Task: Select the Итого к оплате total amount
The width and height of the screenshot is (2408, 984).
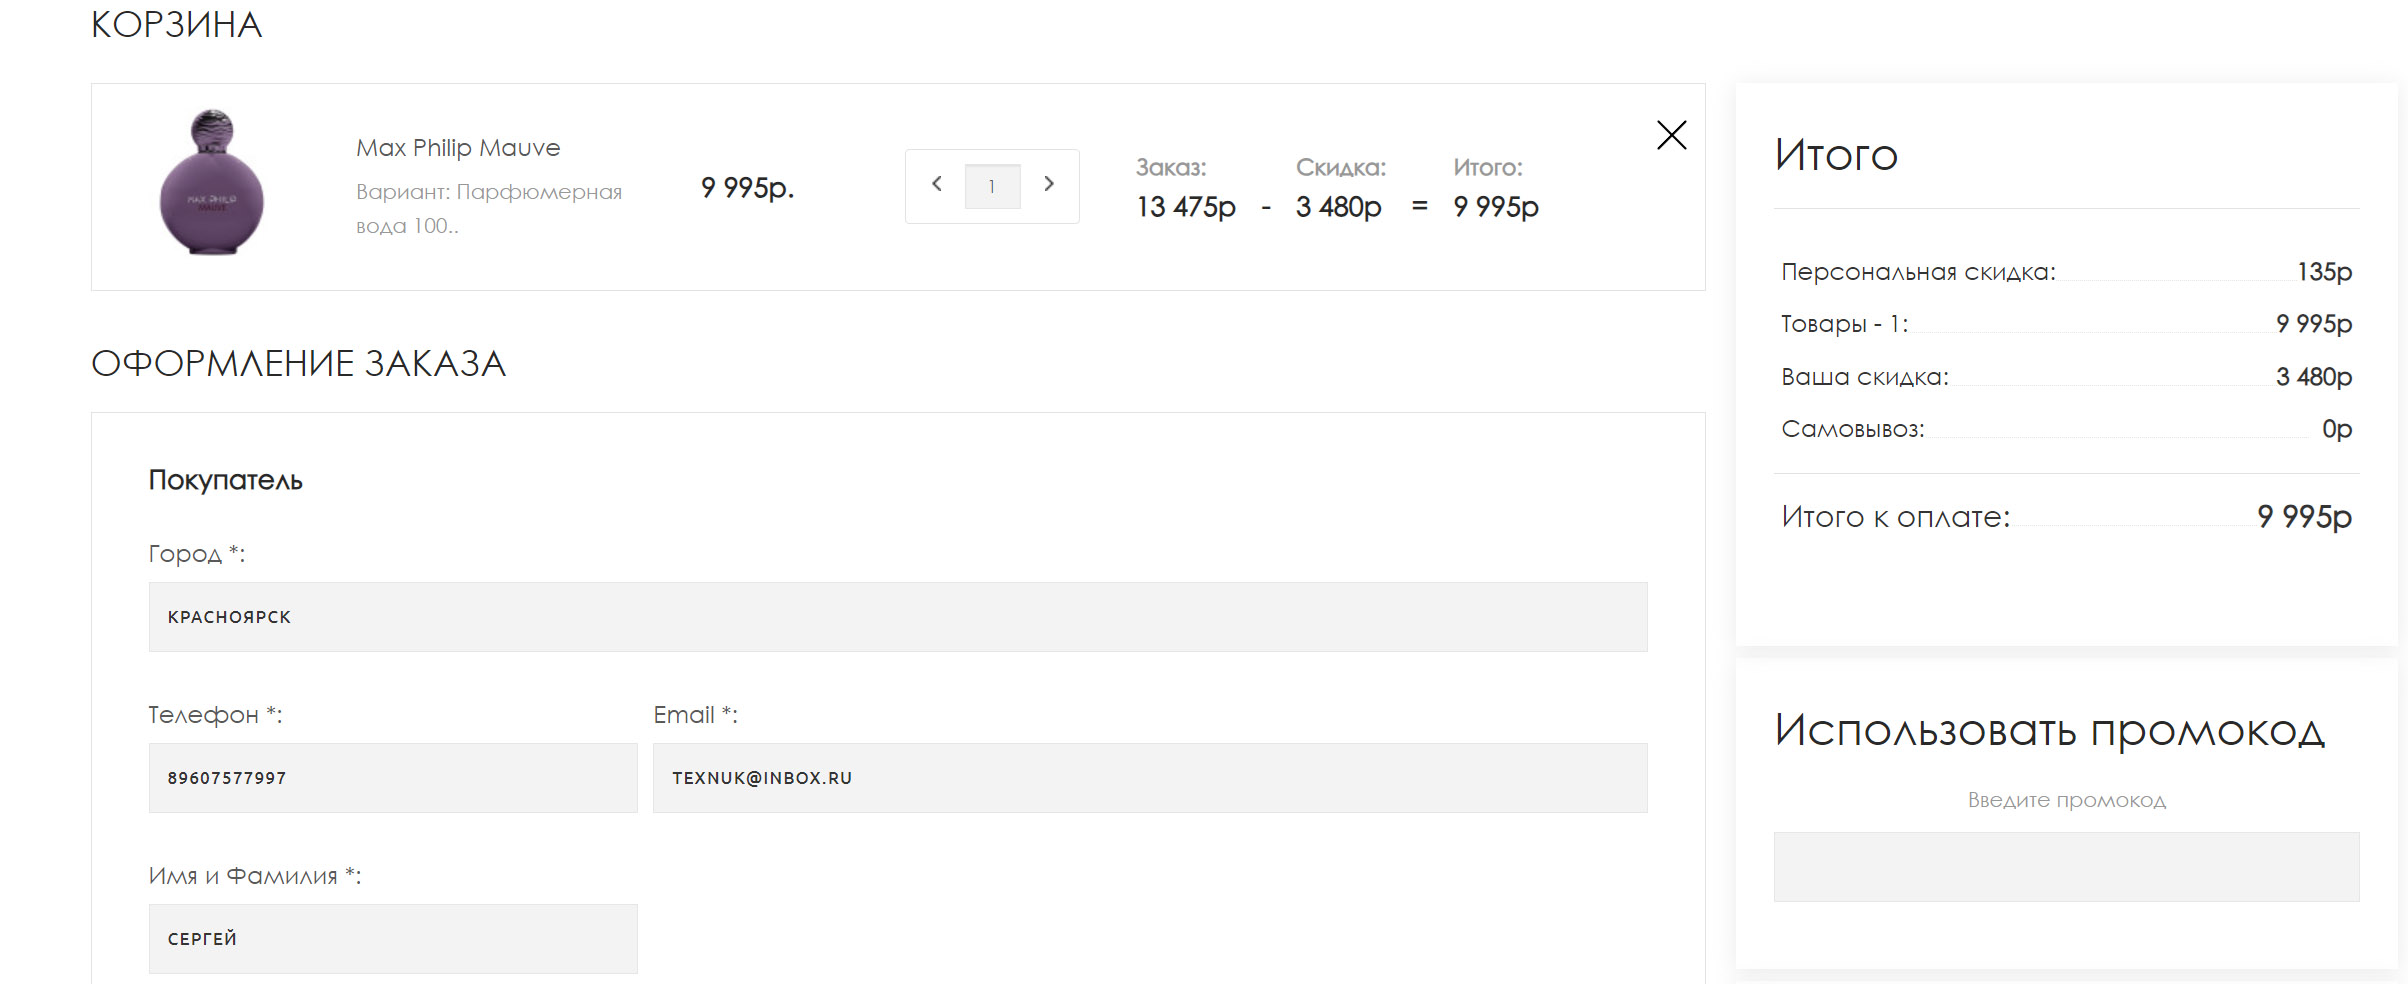Action: click(2304, 517)
